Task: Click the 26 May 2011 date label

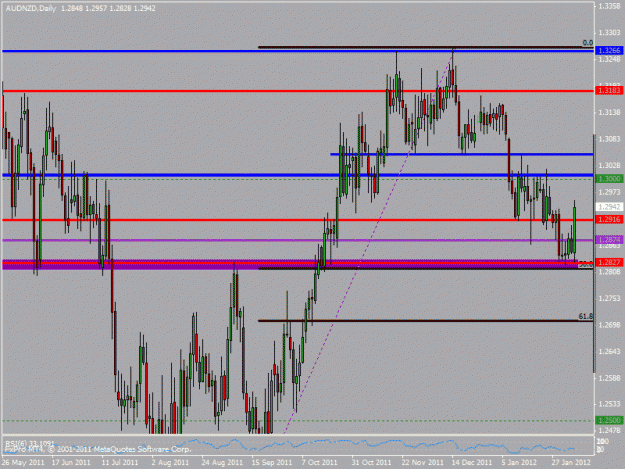Action: point(22,463)
